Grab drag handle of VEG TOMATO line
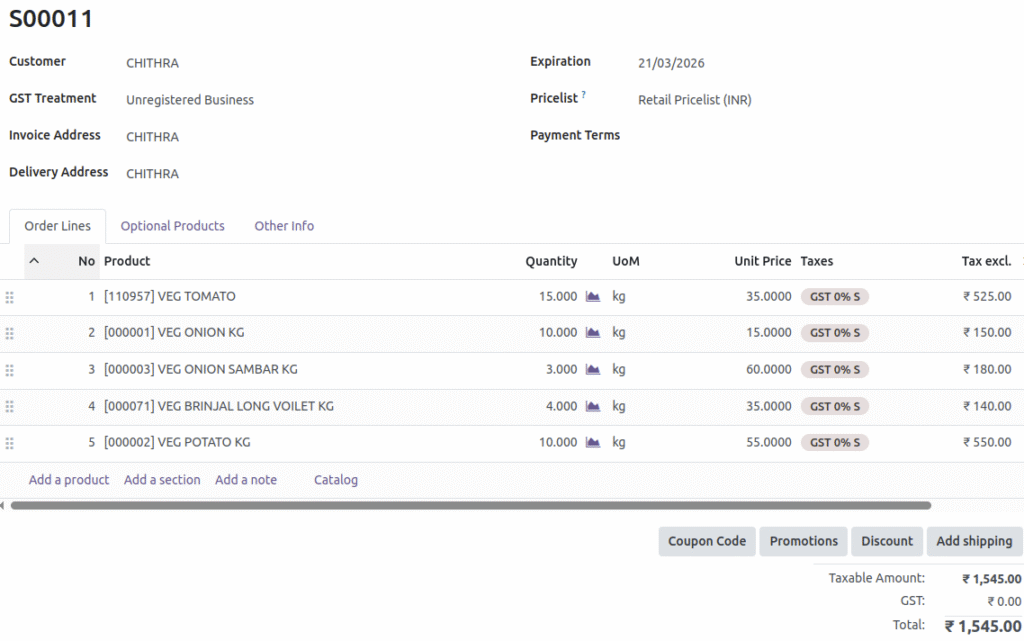The width and height of the screenshot is (1024, 641). point(10,297)
